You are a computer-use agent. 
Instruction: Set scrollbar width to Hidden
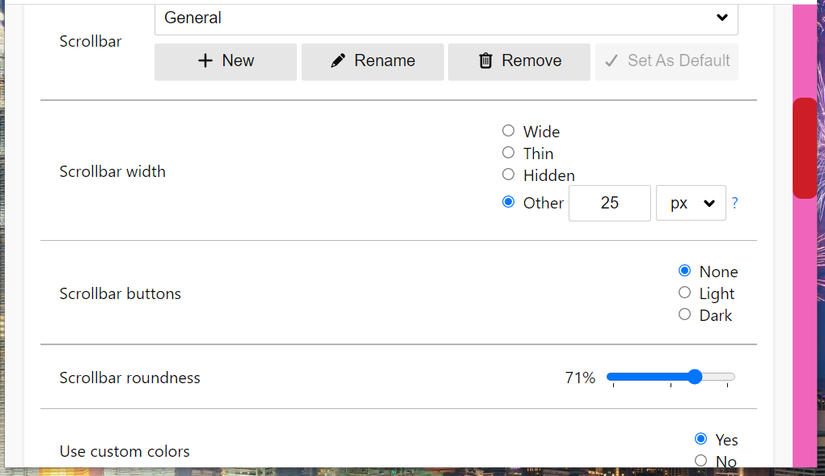pos(508,175)
